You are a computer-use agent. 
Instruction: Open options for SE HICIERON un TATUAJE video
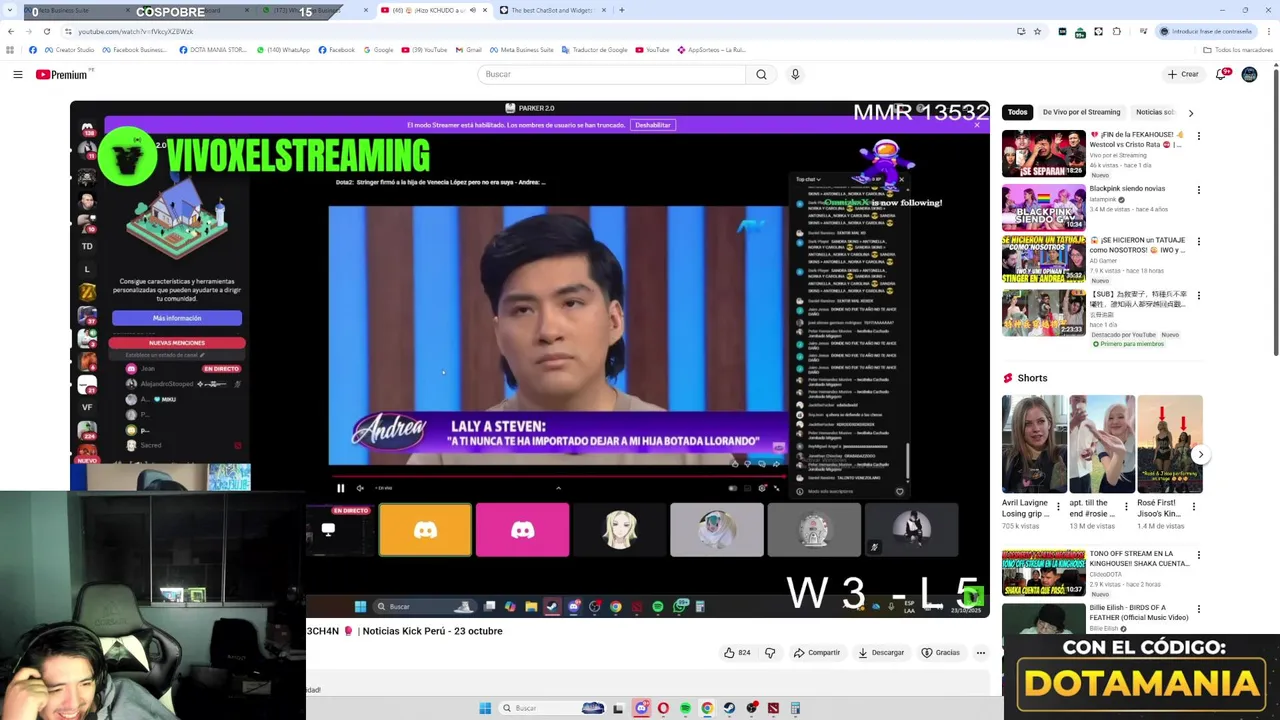point(1199,242)
